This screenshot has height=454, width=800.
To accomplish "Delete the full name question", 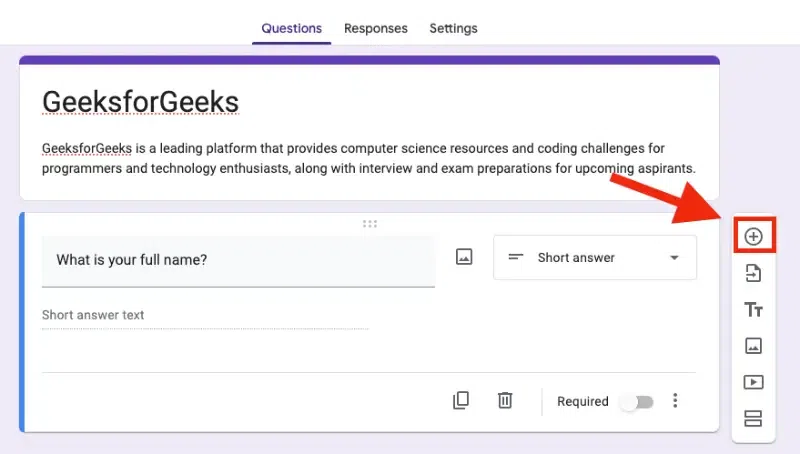I will pos(505,401).
